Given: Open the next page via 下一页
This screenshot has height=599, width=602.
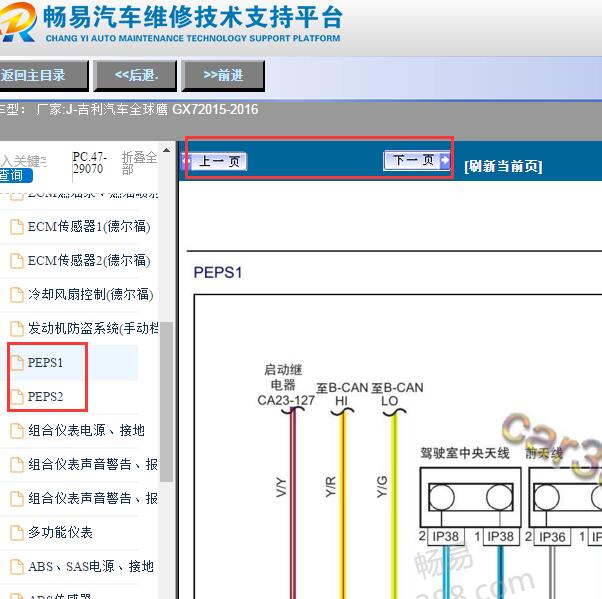Looking at the screenshot, I should pyautogui.click(x=416, y=160).
